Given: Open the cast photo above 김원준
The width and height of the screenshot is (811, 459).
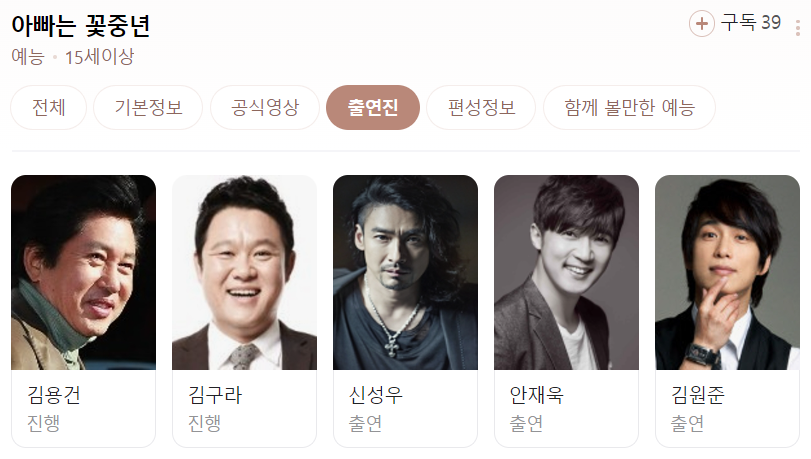Looking at the screenshot, I should 727,272.
